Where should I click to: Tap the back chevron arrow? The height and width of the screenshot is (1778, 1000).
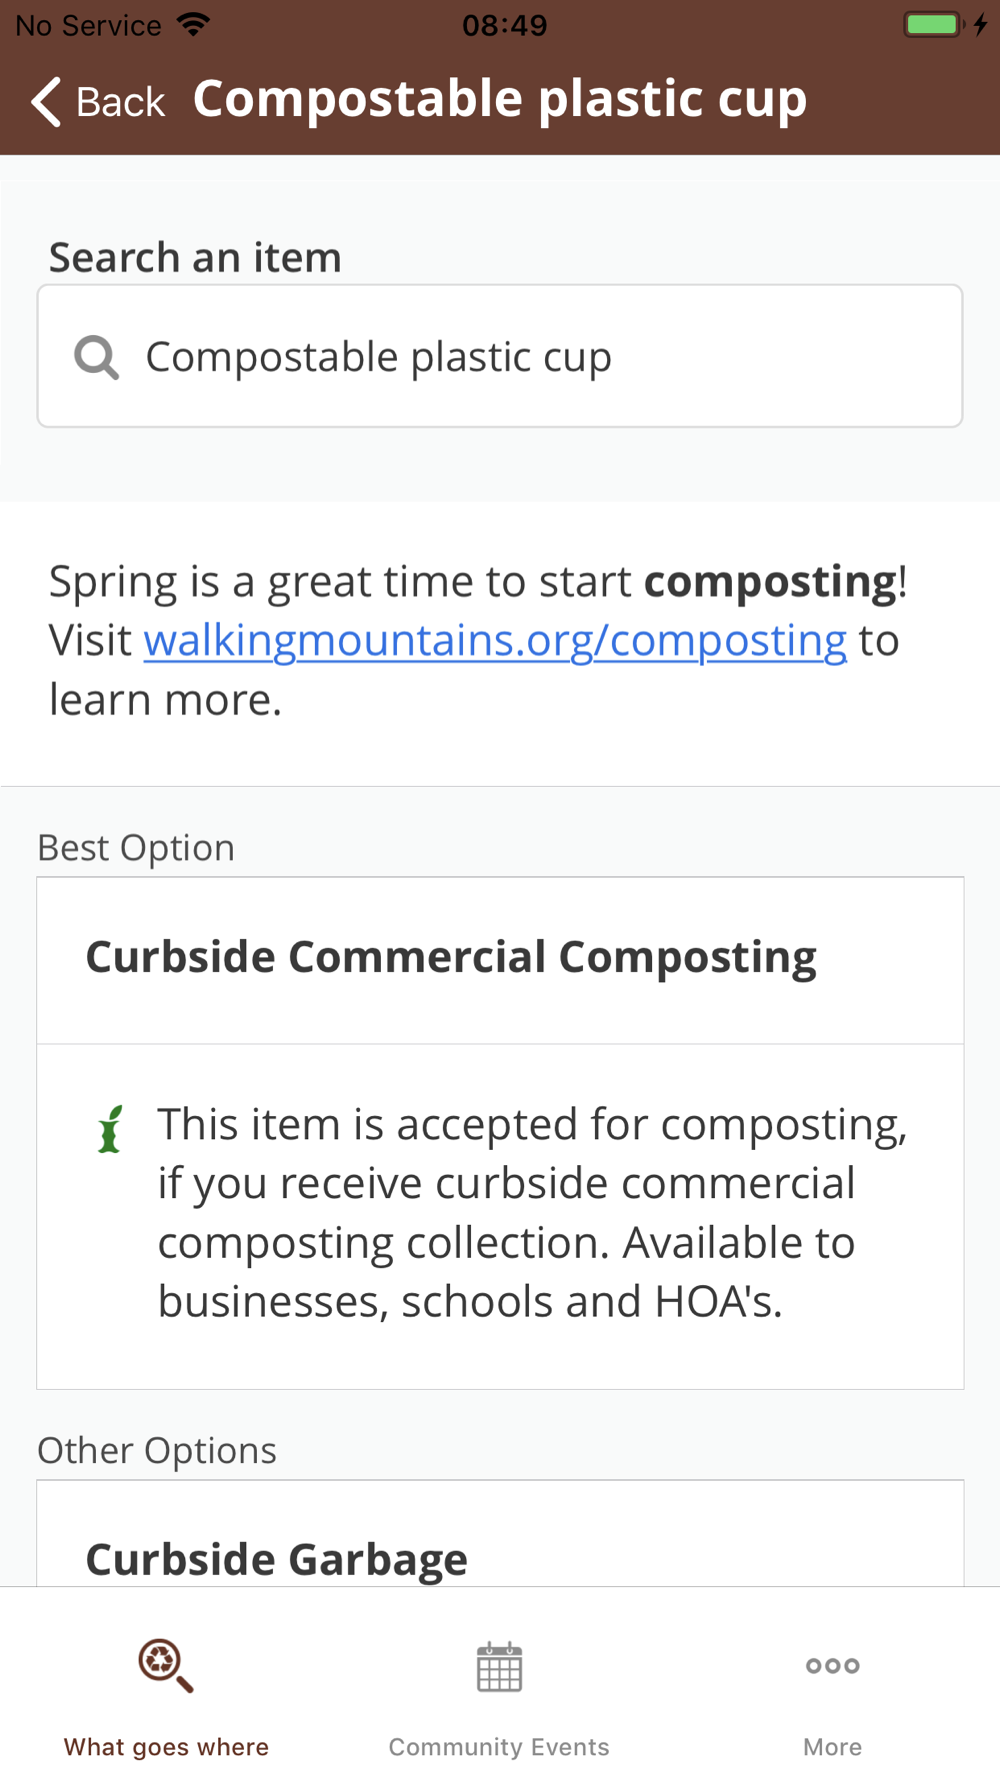[46, 102]
